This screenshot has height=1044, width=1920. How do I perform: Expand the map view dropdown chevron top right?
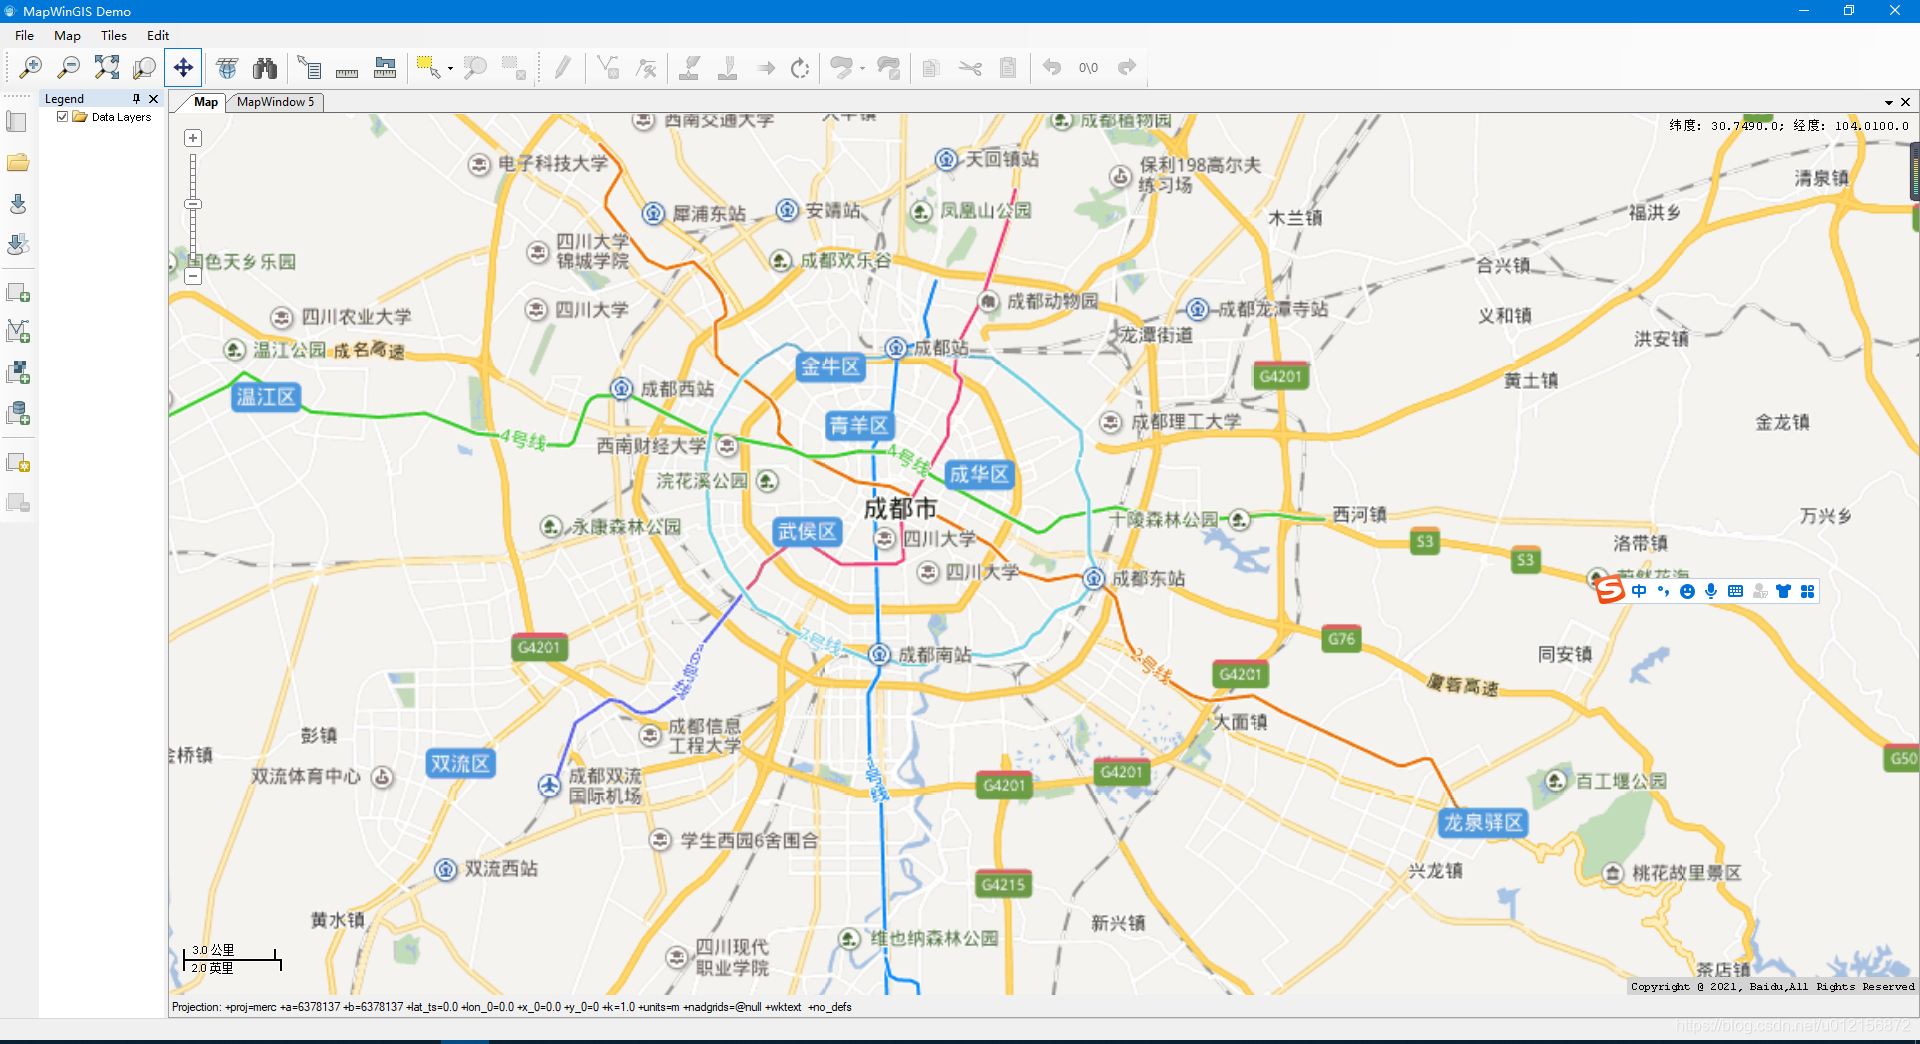pos(1889,102)
